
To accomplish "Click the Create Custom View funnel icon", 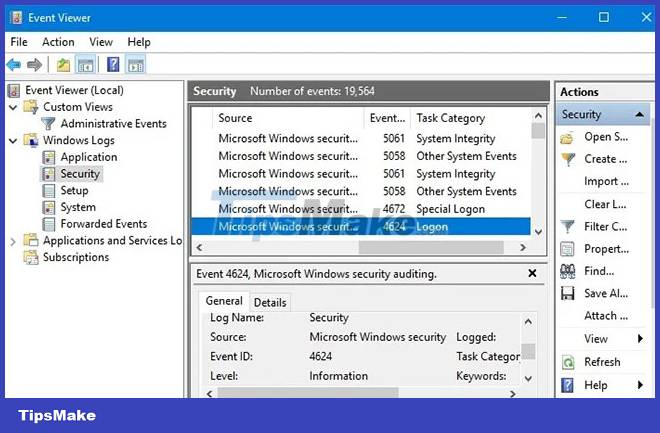I will click(568, 159).
